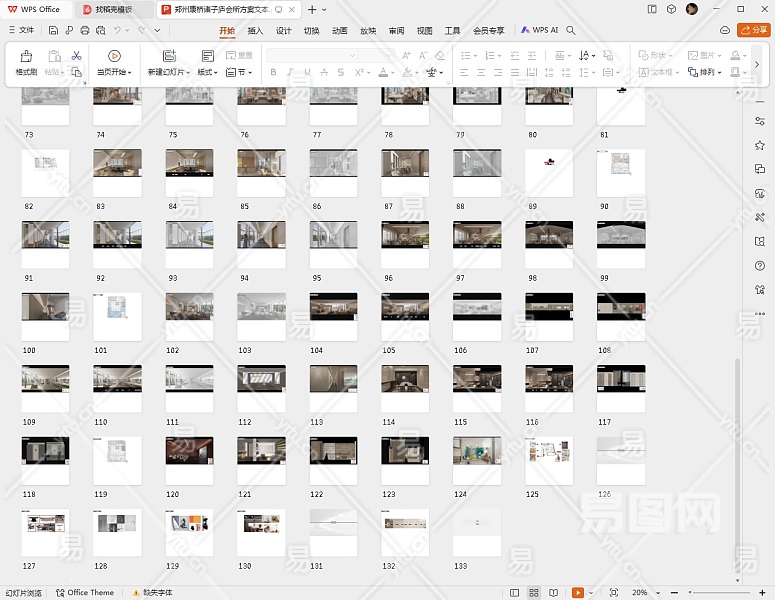Click the orange 分享 share button
This screenshot has height=600, width=775.
click(753, 31)
